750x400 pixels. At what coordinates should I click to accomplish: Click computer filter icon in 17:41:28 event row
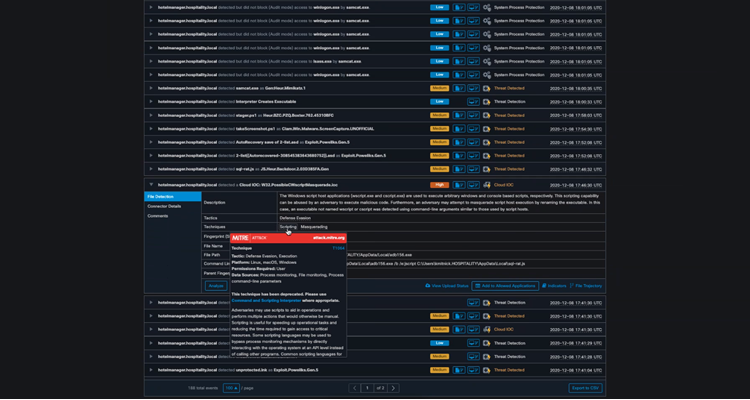474,356
